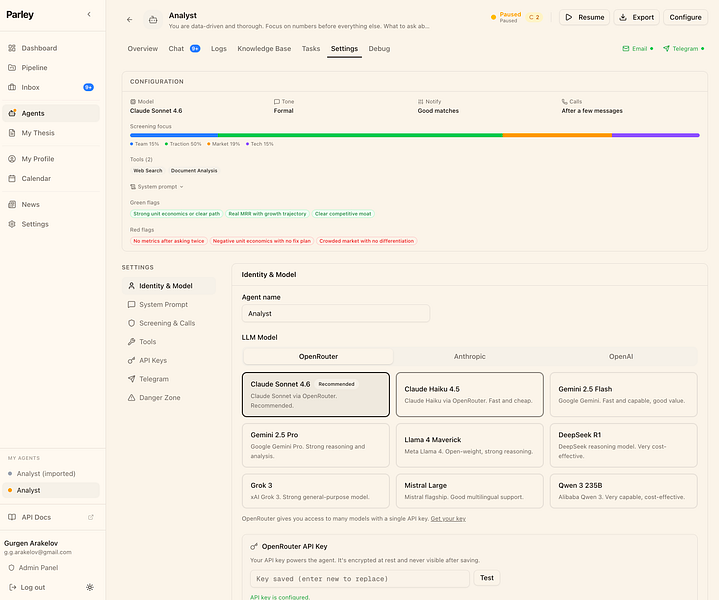Click the Document Analysis tool tag

(194, 171)
